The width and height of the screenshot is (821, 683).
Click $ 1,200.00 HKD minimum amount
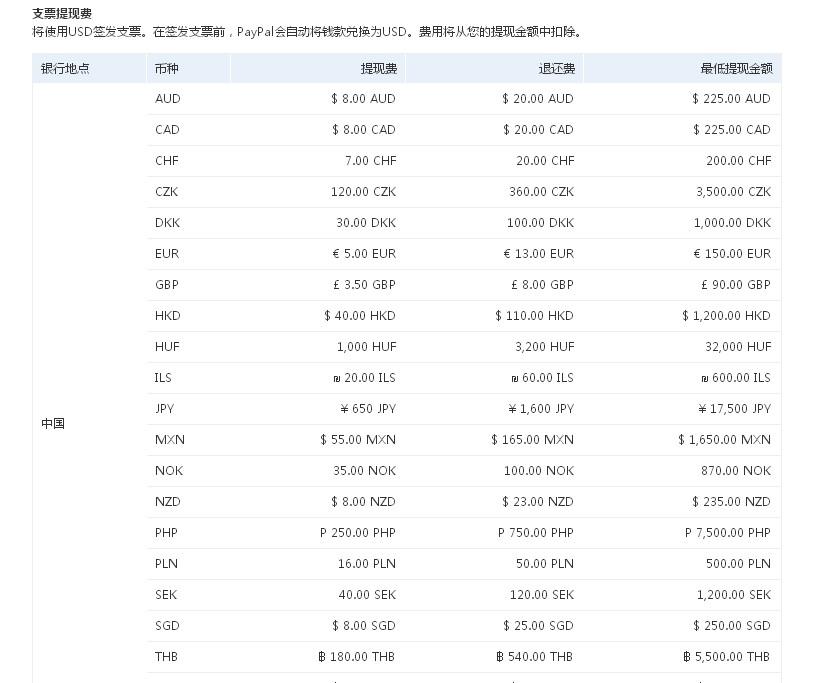726,315
